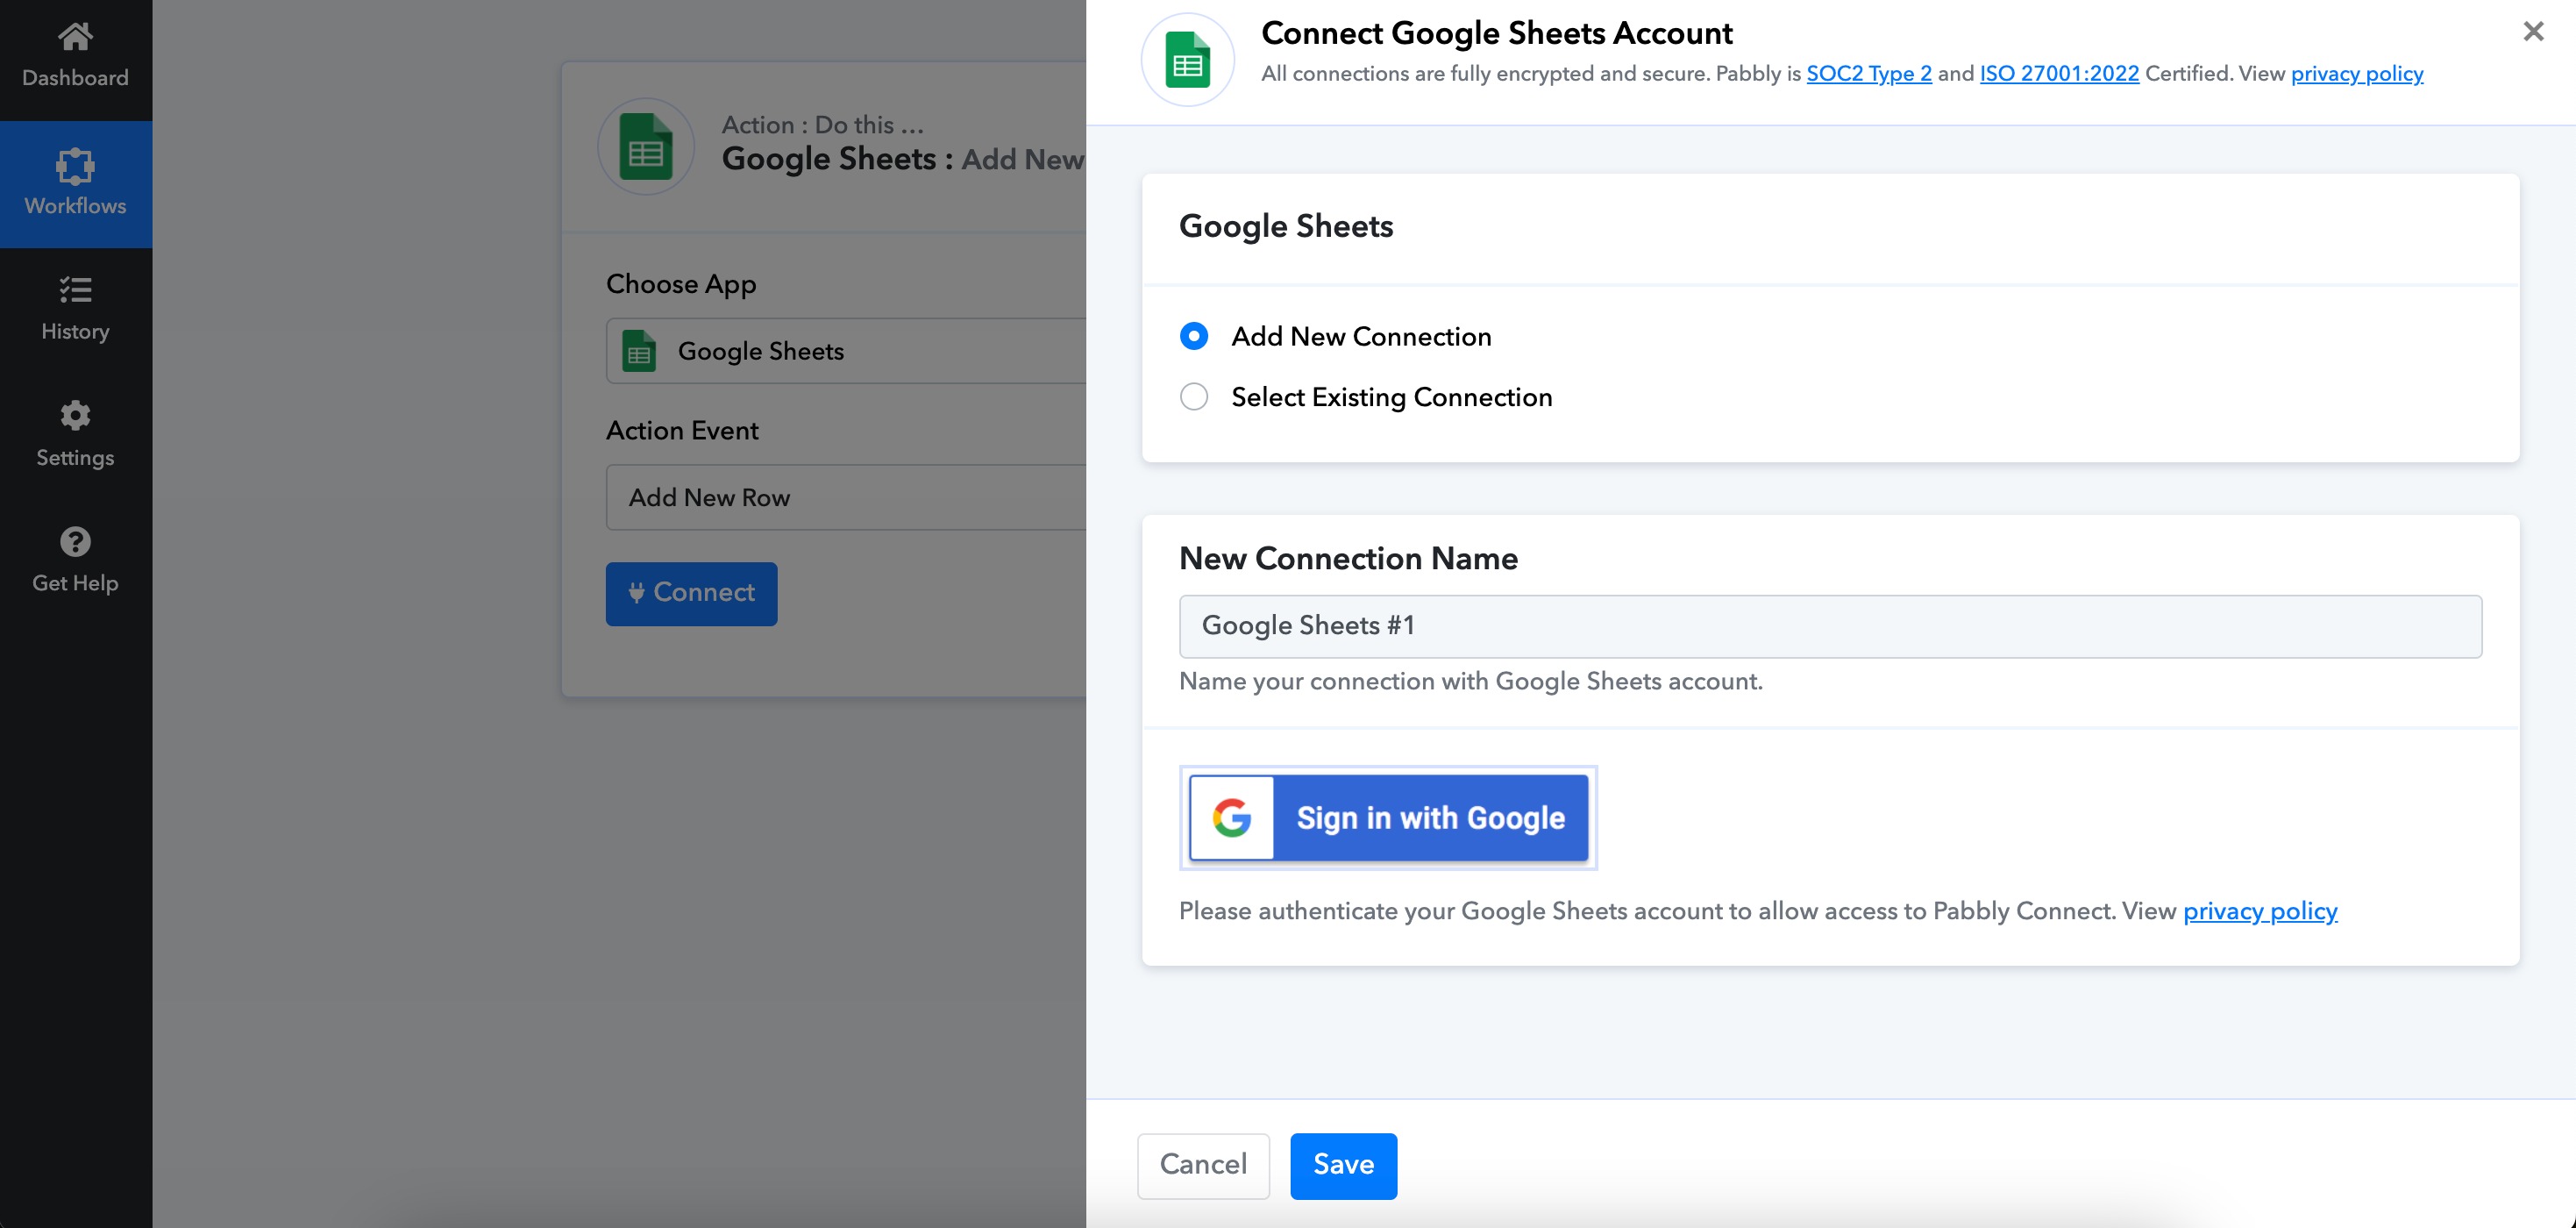
Task: Open the Choose App Google Sheets dropdown
Action: (x=846, y=351)
